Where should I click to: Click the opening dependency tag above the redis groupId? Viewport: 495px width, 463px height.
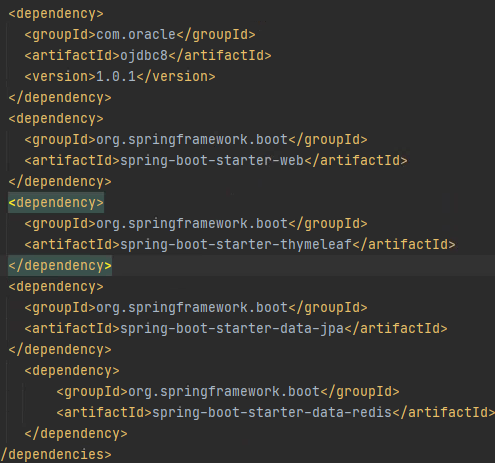click(x=72, y=371)
